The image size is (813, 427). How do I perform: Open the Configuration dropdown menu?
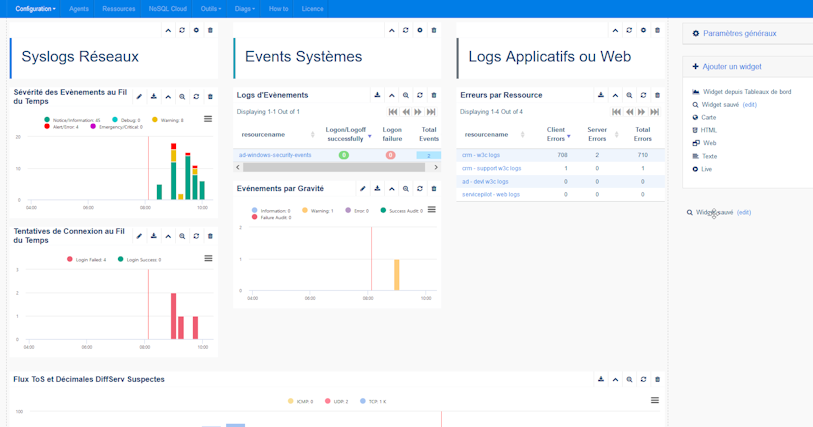pos(35,9)
